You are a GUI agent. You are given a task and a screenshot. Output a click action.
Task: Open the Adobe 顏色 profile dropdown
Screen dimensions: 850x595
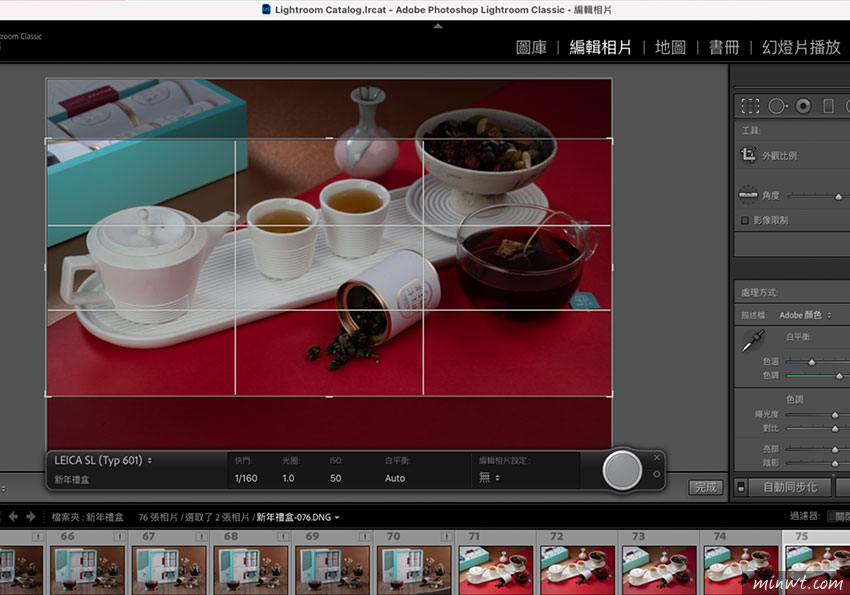(805, 315)
